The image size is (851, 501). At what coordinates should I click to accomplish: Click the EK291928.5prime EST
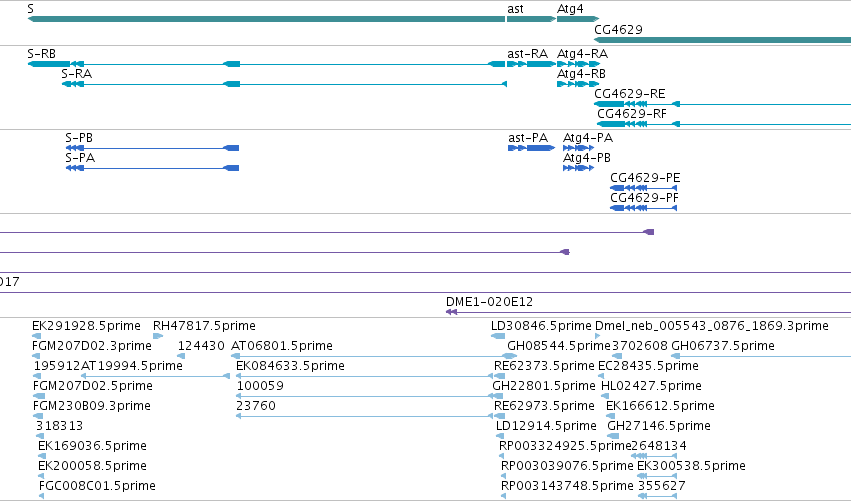(x=37, y=336)
